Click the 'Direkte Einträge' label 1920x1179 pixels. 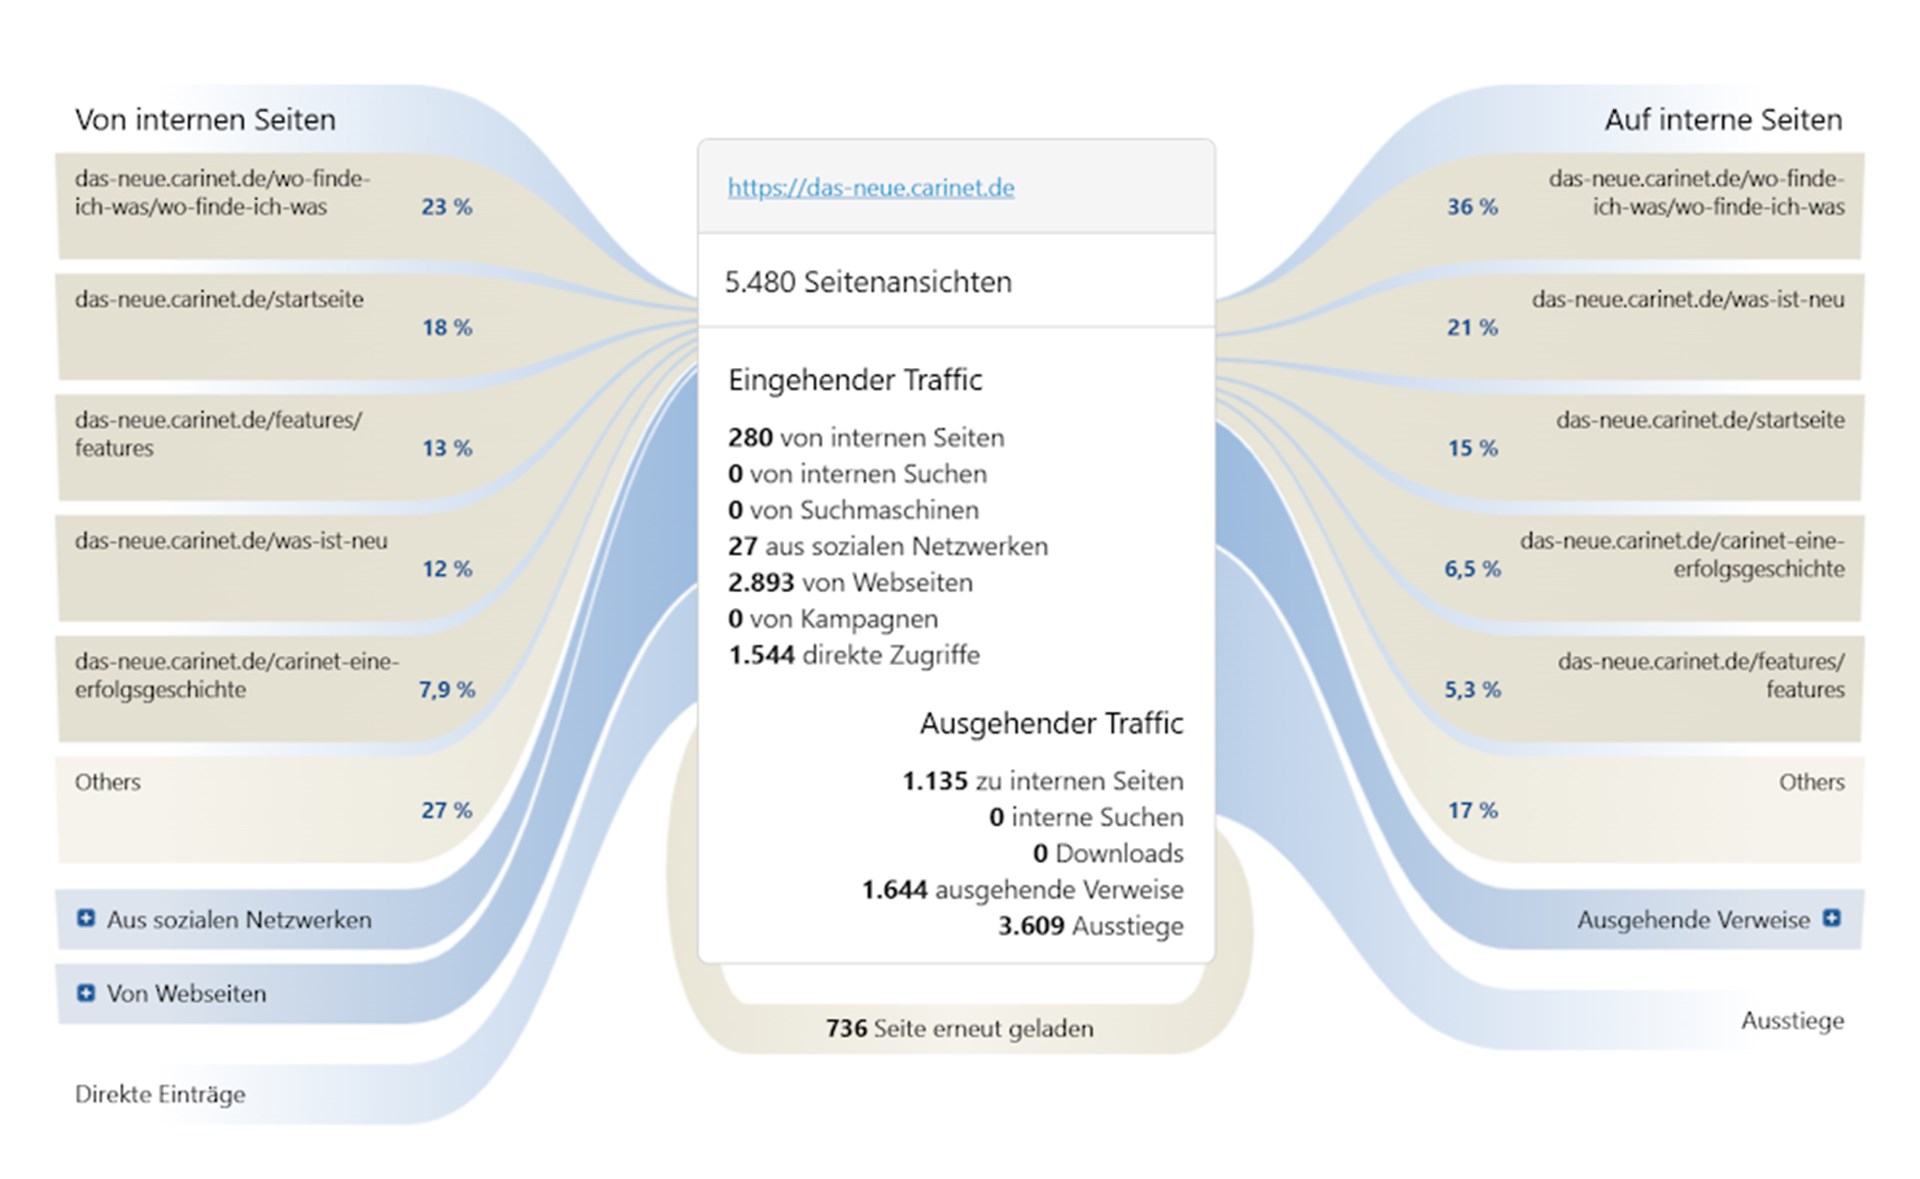click(160, 1094)
